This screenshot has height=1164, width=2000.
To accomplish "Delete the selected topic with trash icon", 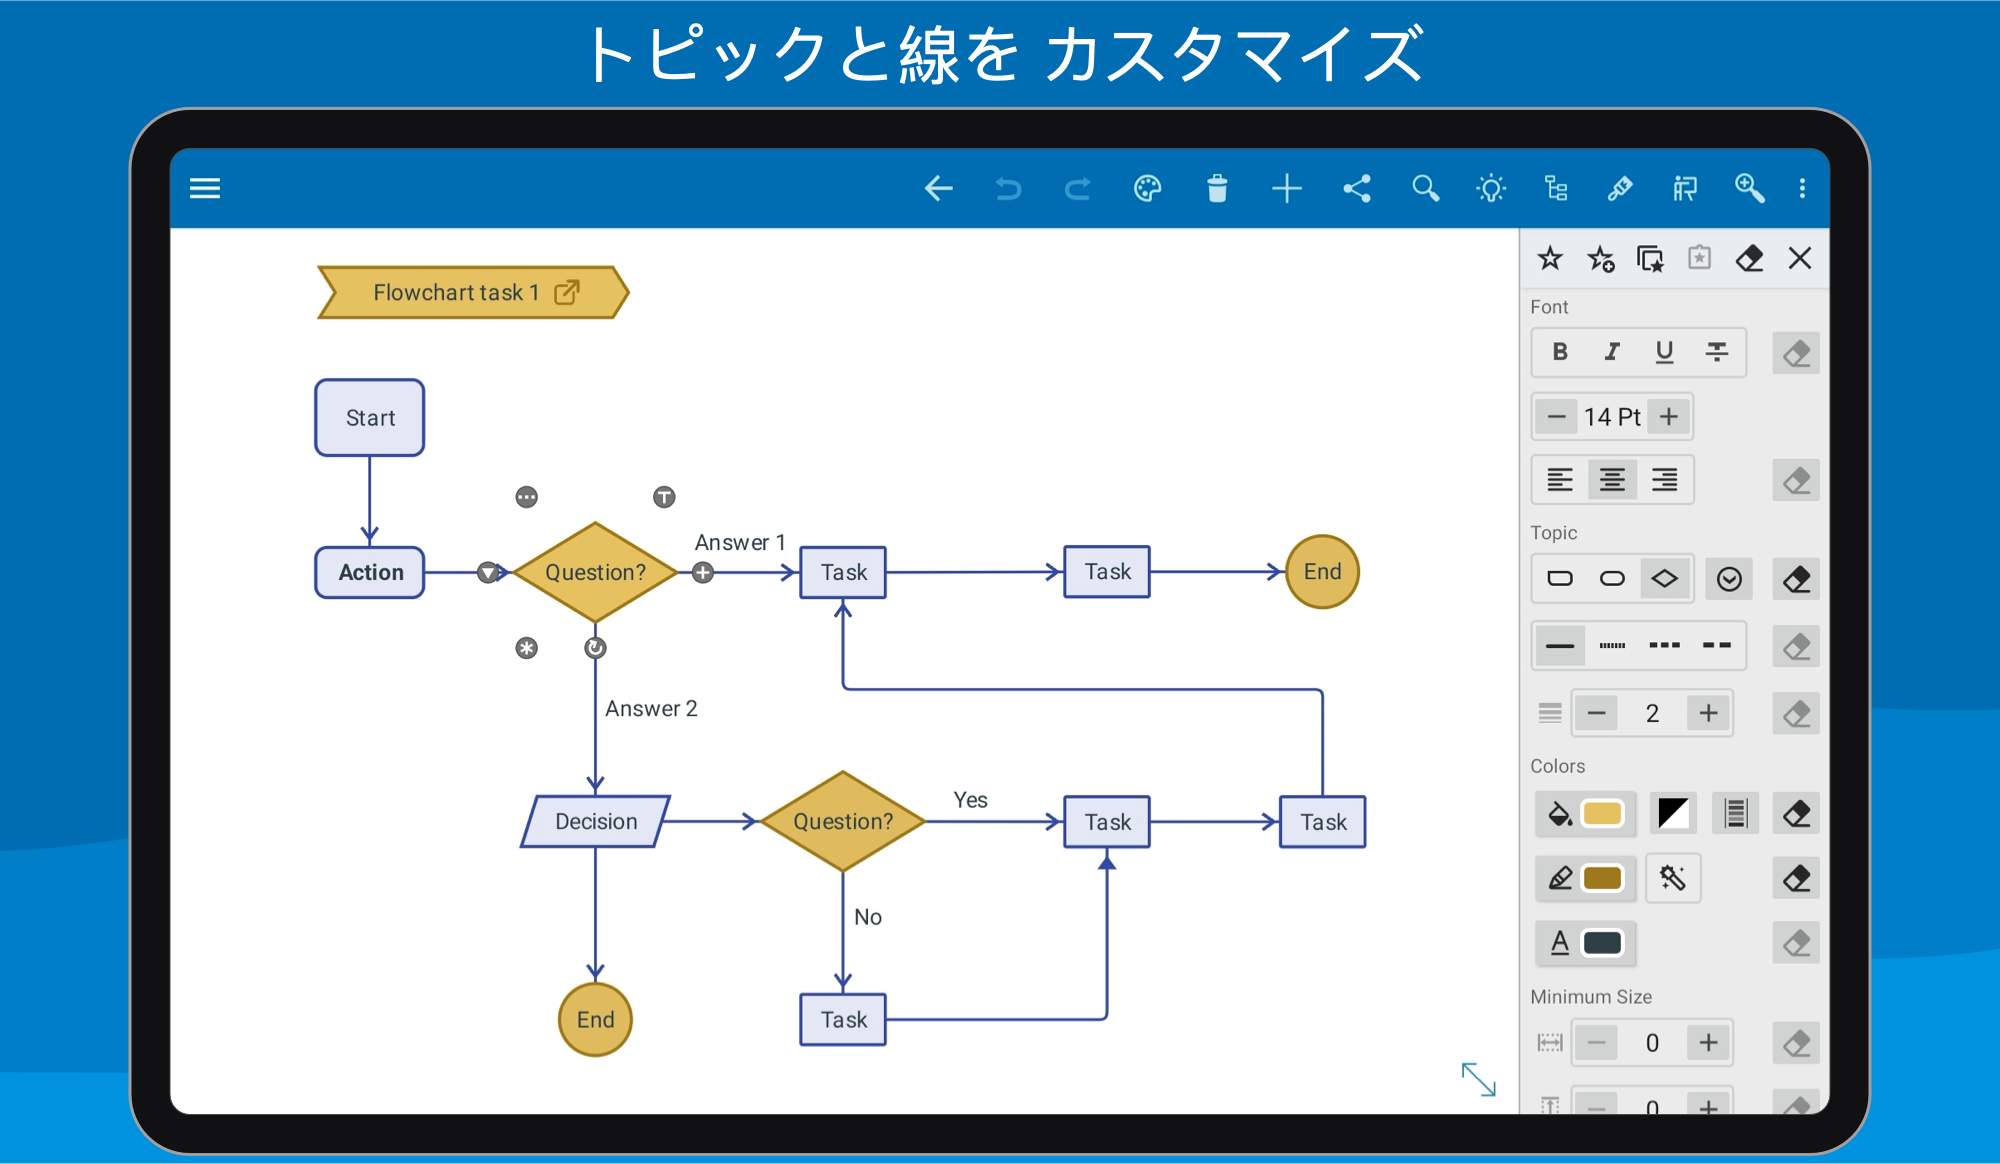I will click(x=1217, y=188).
